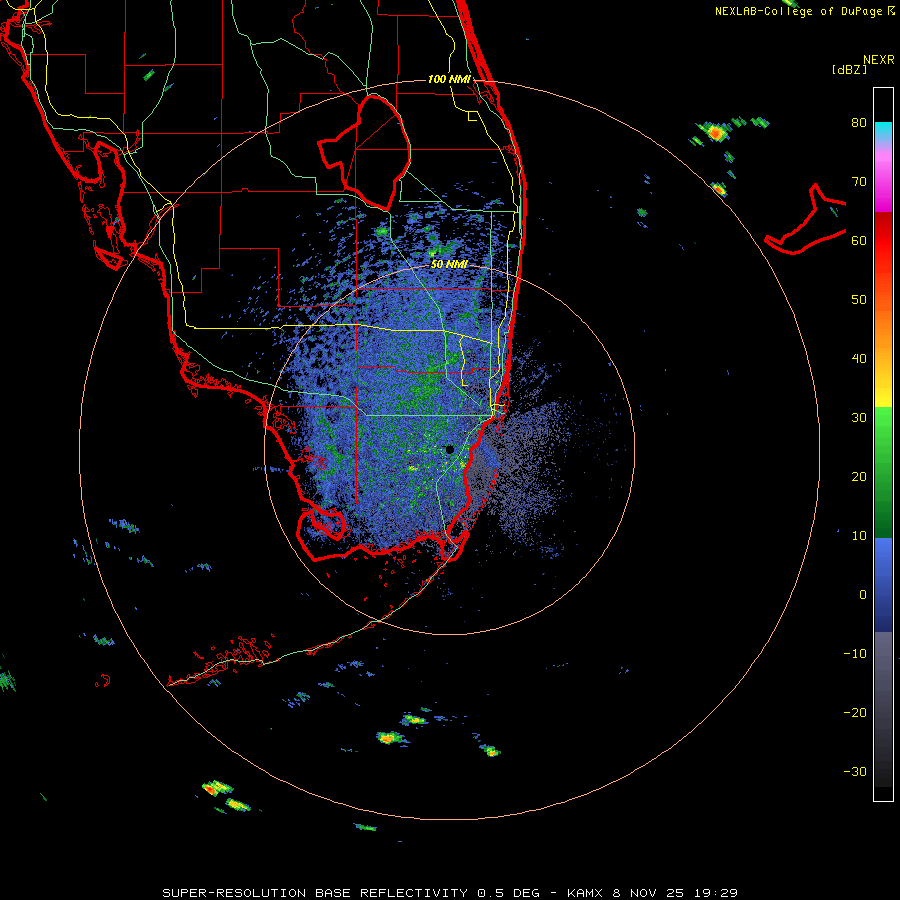
Task: Click the NEXLAB-College of DuPage label
Action: (804, 11)
